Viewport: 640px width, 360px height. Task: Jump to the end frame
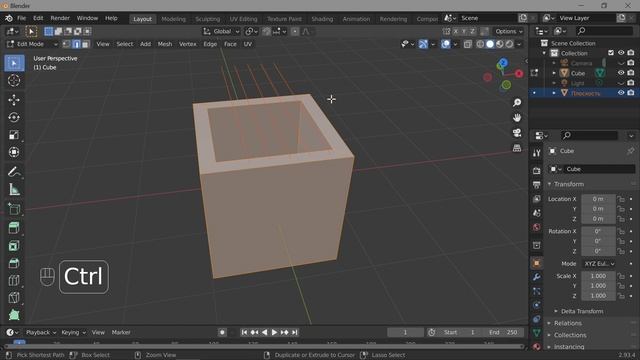tap(295, 333)
